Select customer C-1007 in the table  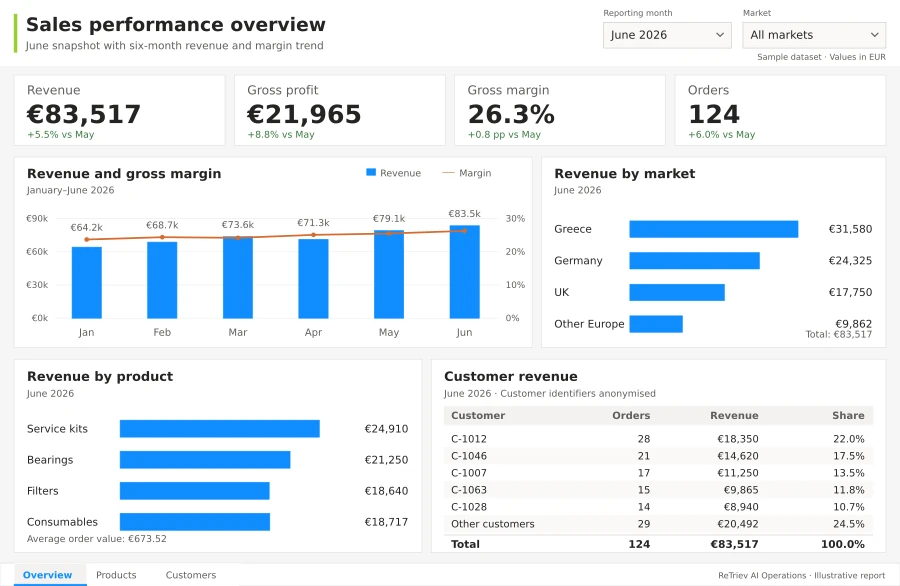tap(469, 473)
